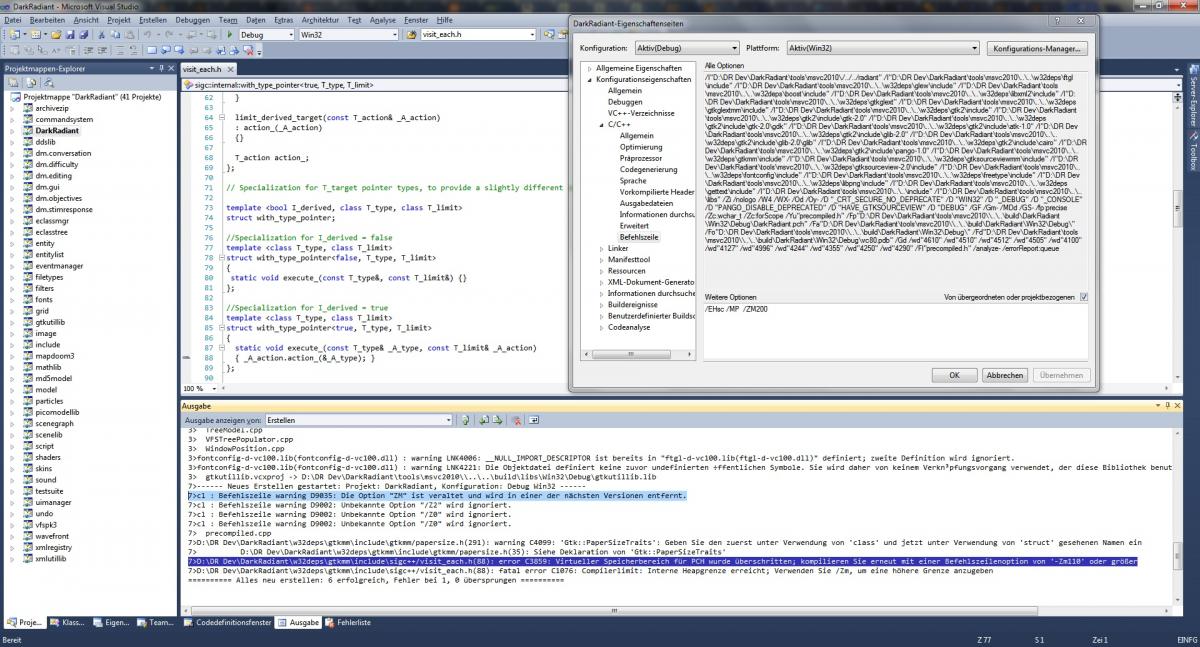The image size is (1200, 647).
Task: Close the visit_each.h editor tab
Action: click(x=230, y=69)
